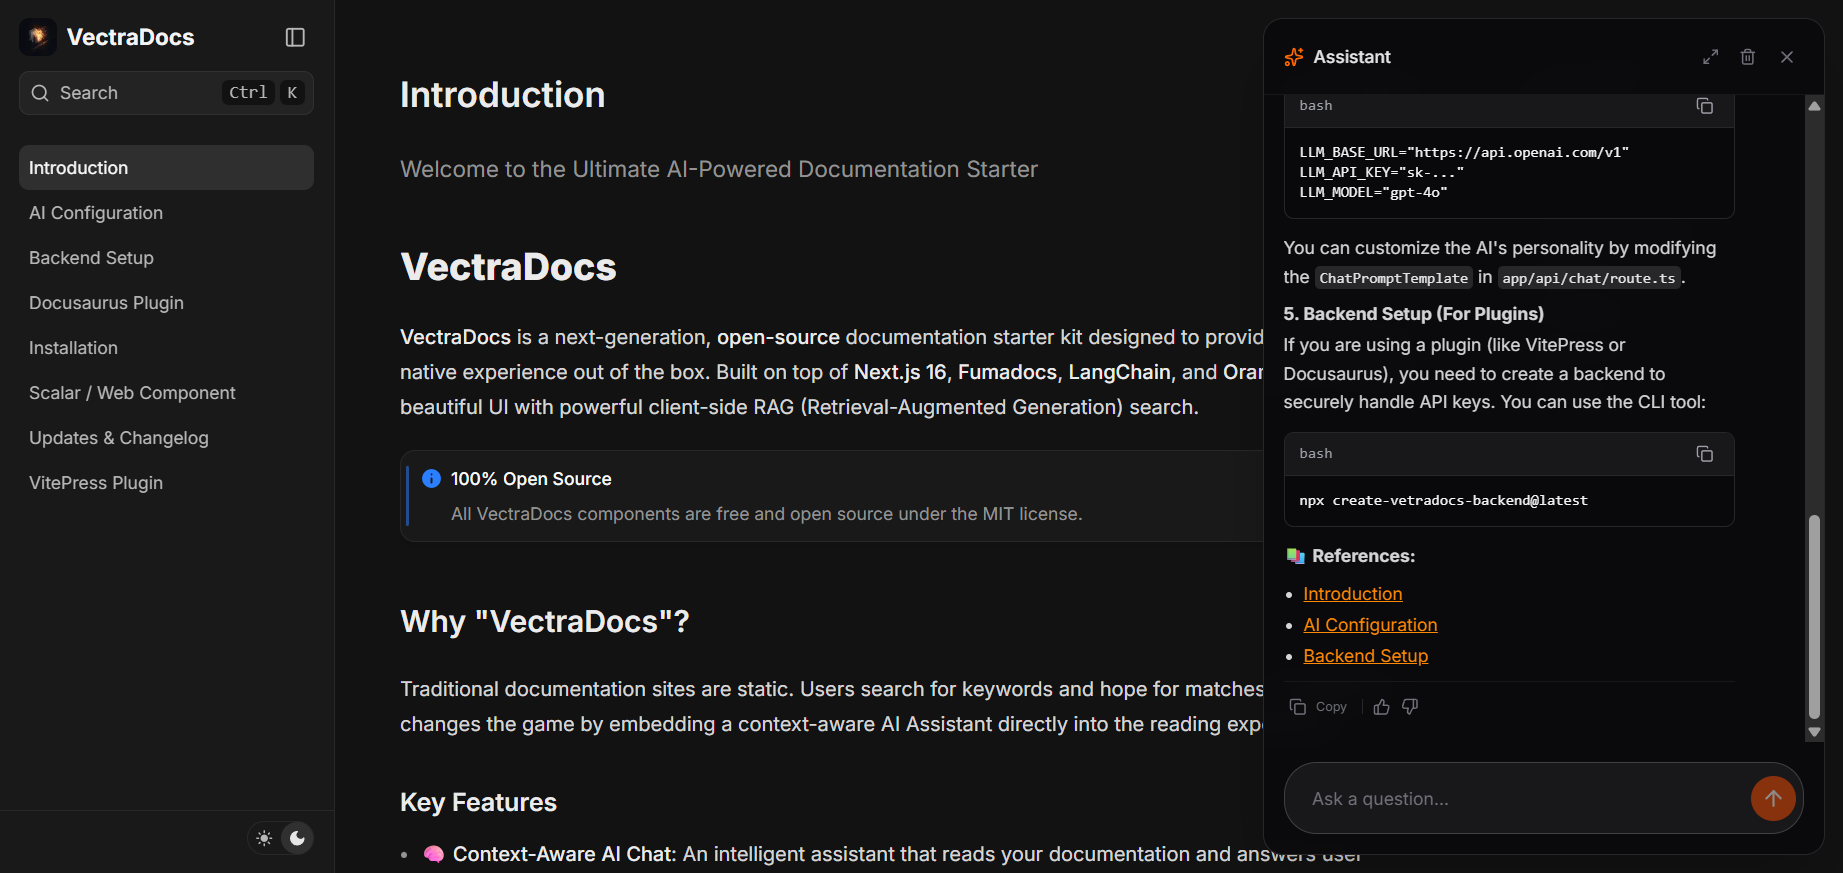Clear chat with the trash icon
Viewport: 1843px width, 873px height.
pyautogui.click(x=1748, y=57)
